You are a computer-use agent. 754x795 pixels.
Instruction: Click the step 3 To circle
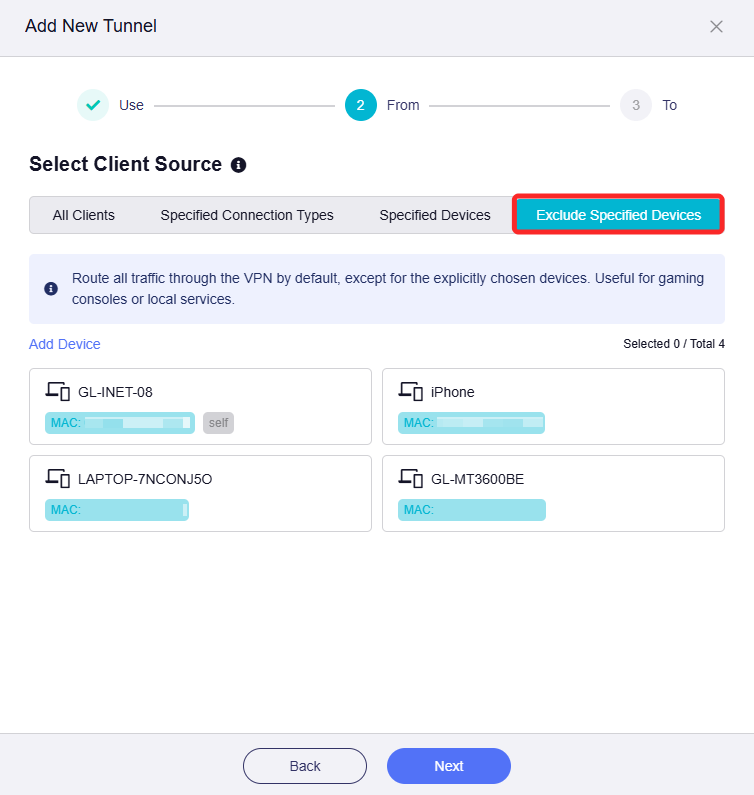coord(635,105)
